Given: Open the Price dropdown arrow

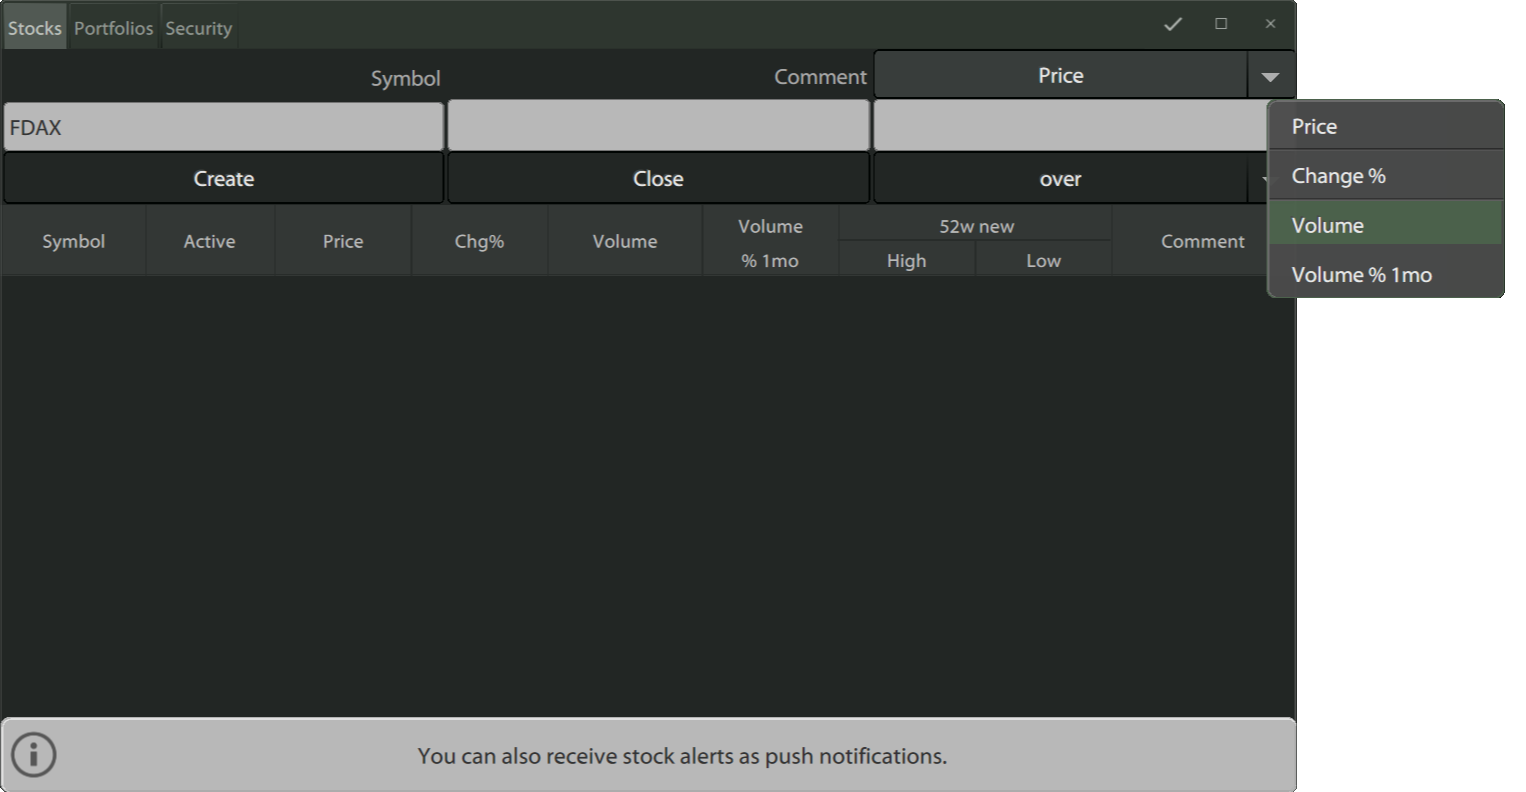Looking at the screenshot, I should tap(1270, 76).
